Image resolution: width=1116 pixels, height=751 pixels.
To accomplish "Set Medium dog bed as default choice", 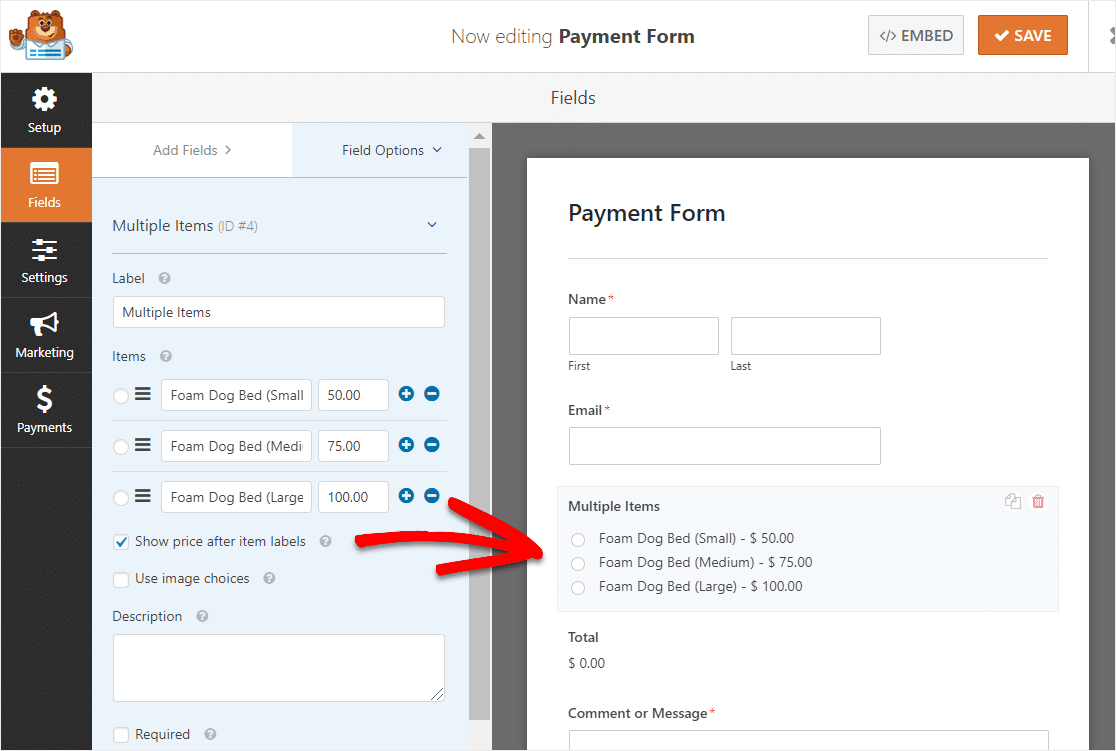I will point(121,446).
